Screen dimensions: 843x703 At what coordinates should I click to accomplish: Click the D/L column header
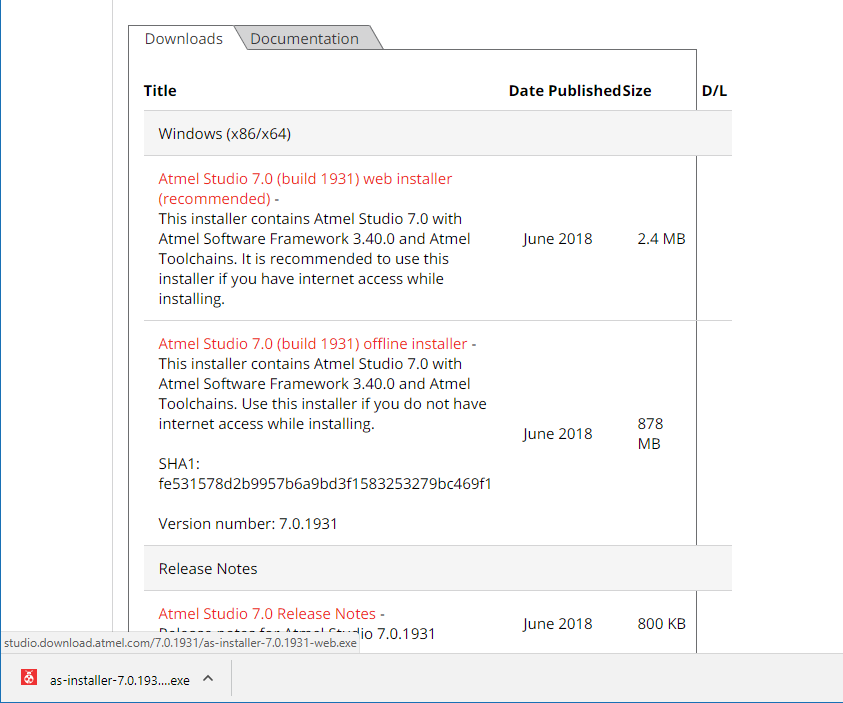click(715, 90)
